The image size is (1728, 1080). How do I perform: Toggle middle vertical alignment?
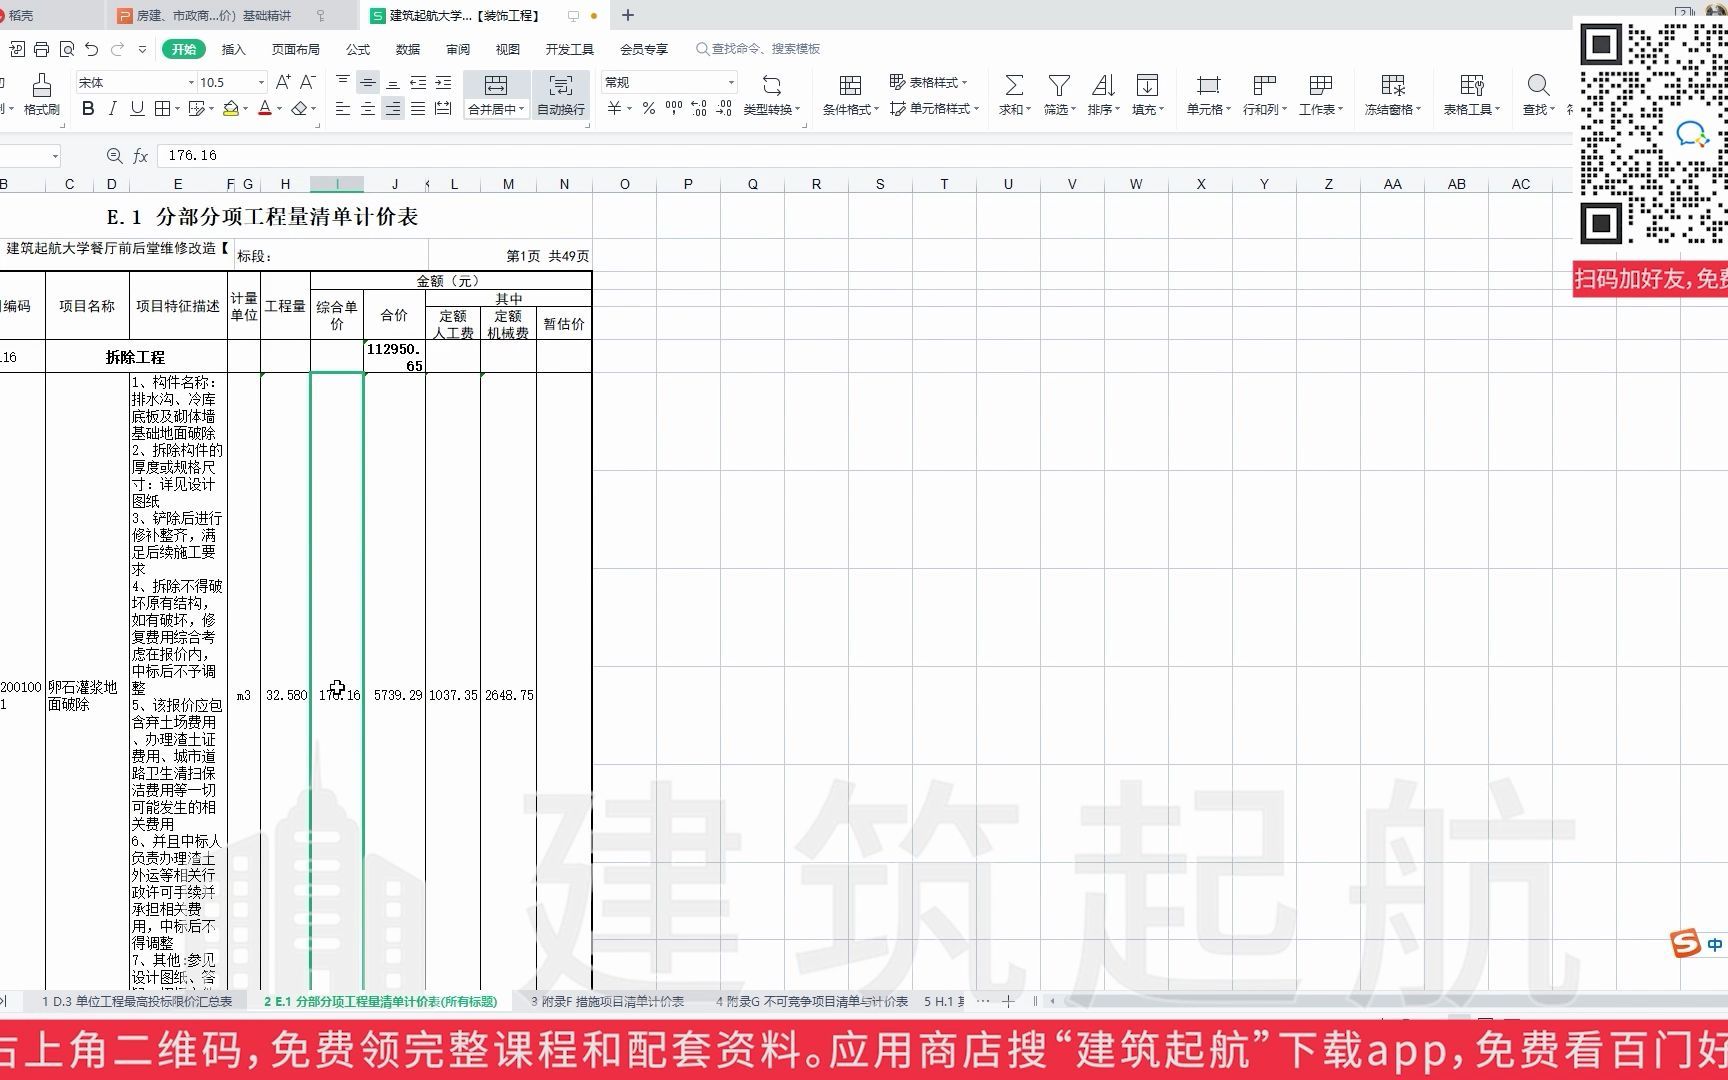[368, 82]
